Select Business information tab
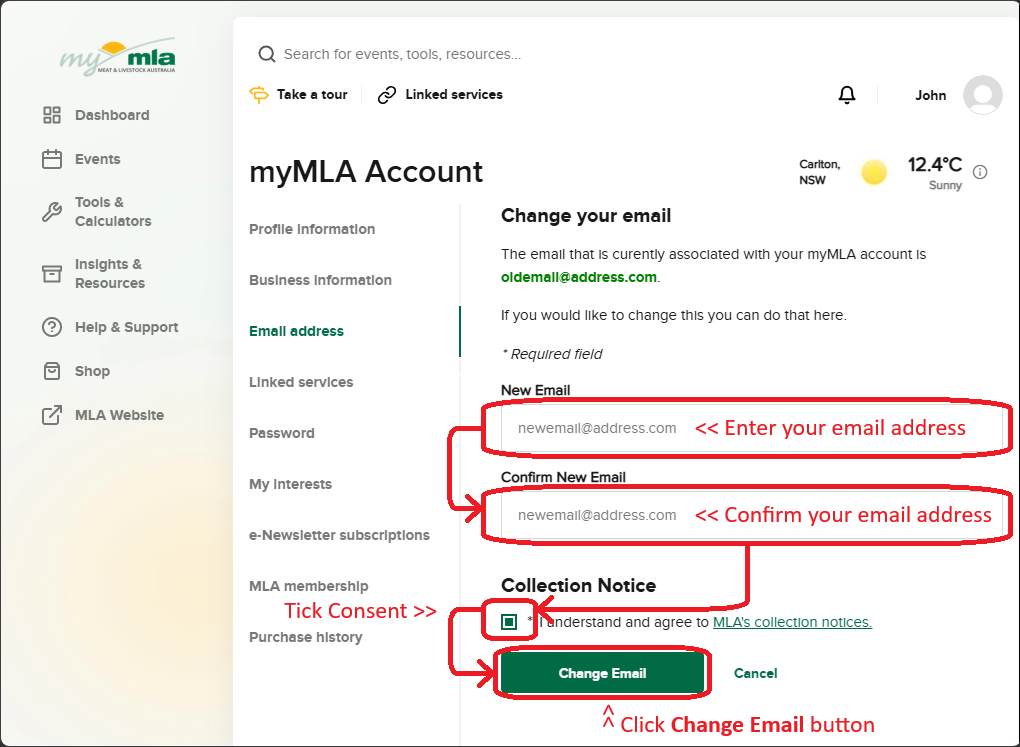The width and height of the screenshot is (1020, 747). click(x=321, y=280)
